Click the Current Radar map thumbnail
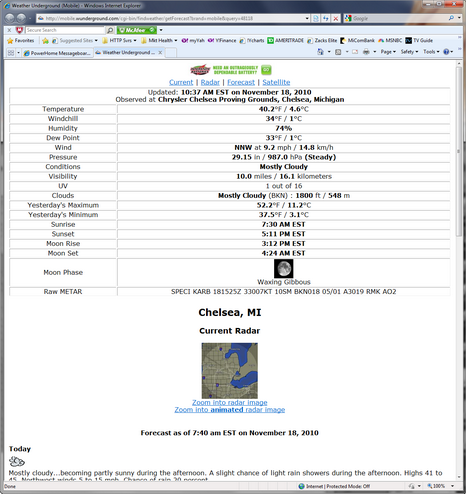Image resolution: width=466 pixels, height=494 pixels. pyautogui.click(x=230, y=371)
